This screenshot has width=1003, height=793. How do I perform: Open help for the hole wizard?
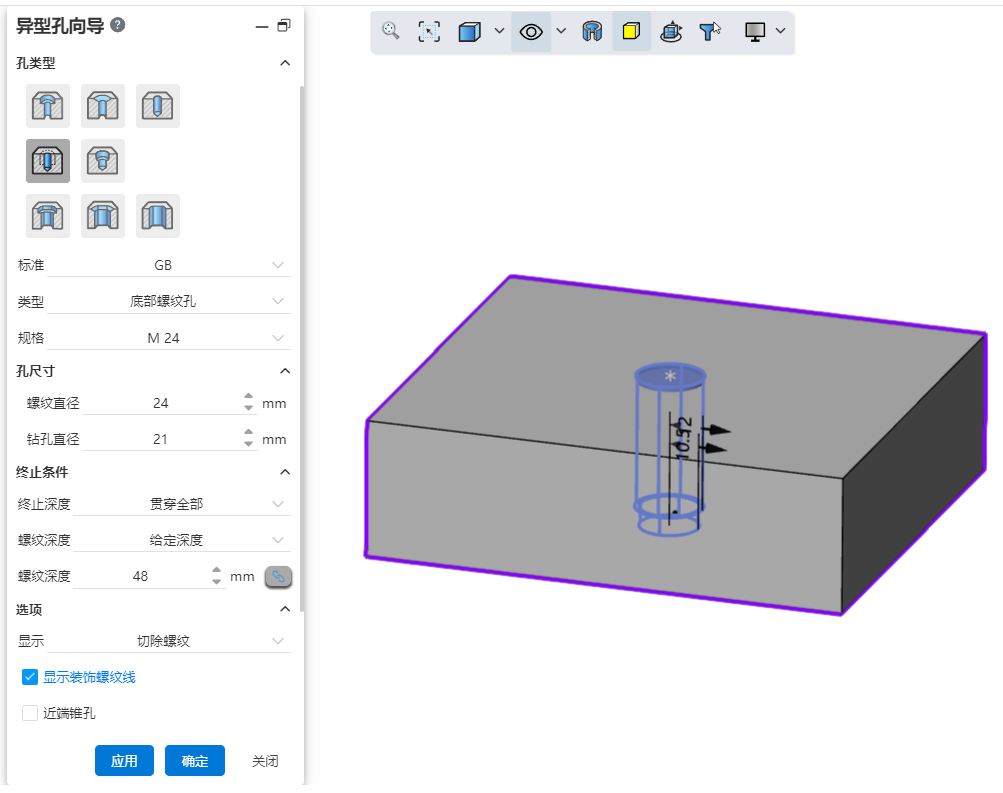pos(118,25)
